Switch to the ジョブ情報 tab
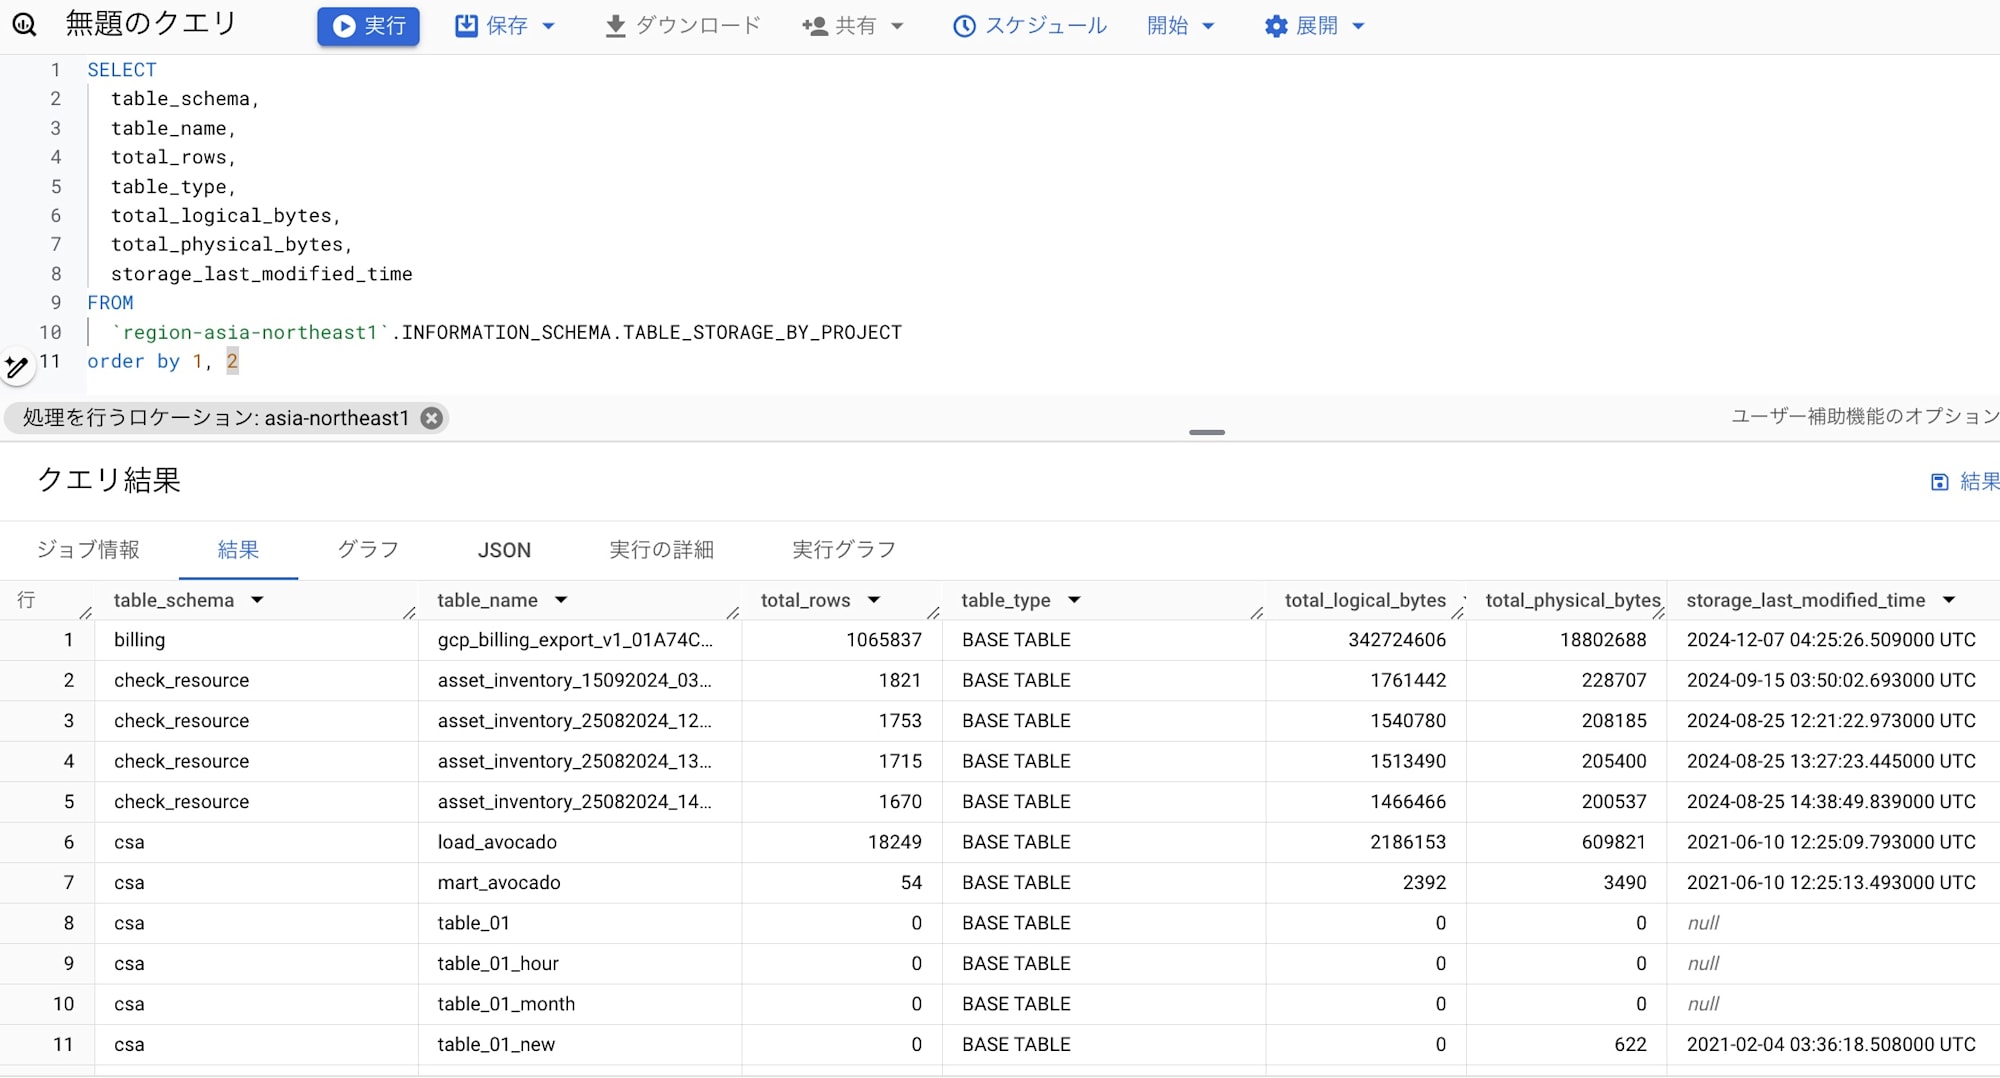 (88, 549)
